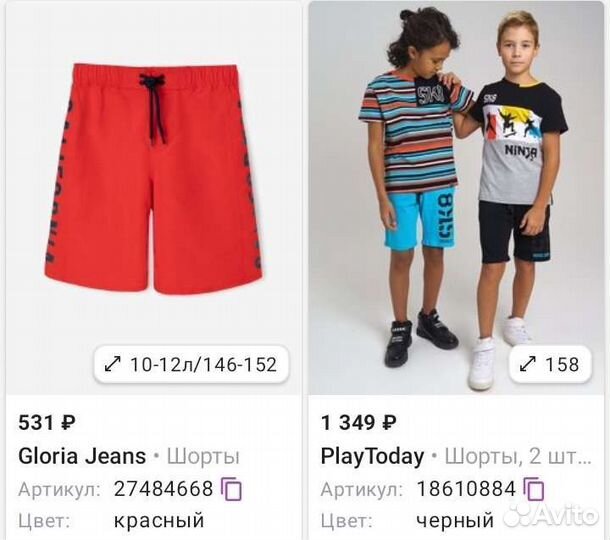Screen dimensions: 610x540
Task: Select the 158 size badge
Action: click(550, 365)
